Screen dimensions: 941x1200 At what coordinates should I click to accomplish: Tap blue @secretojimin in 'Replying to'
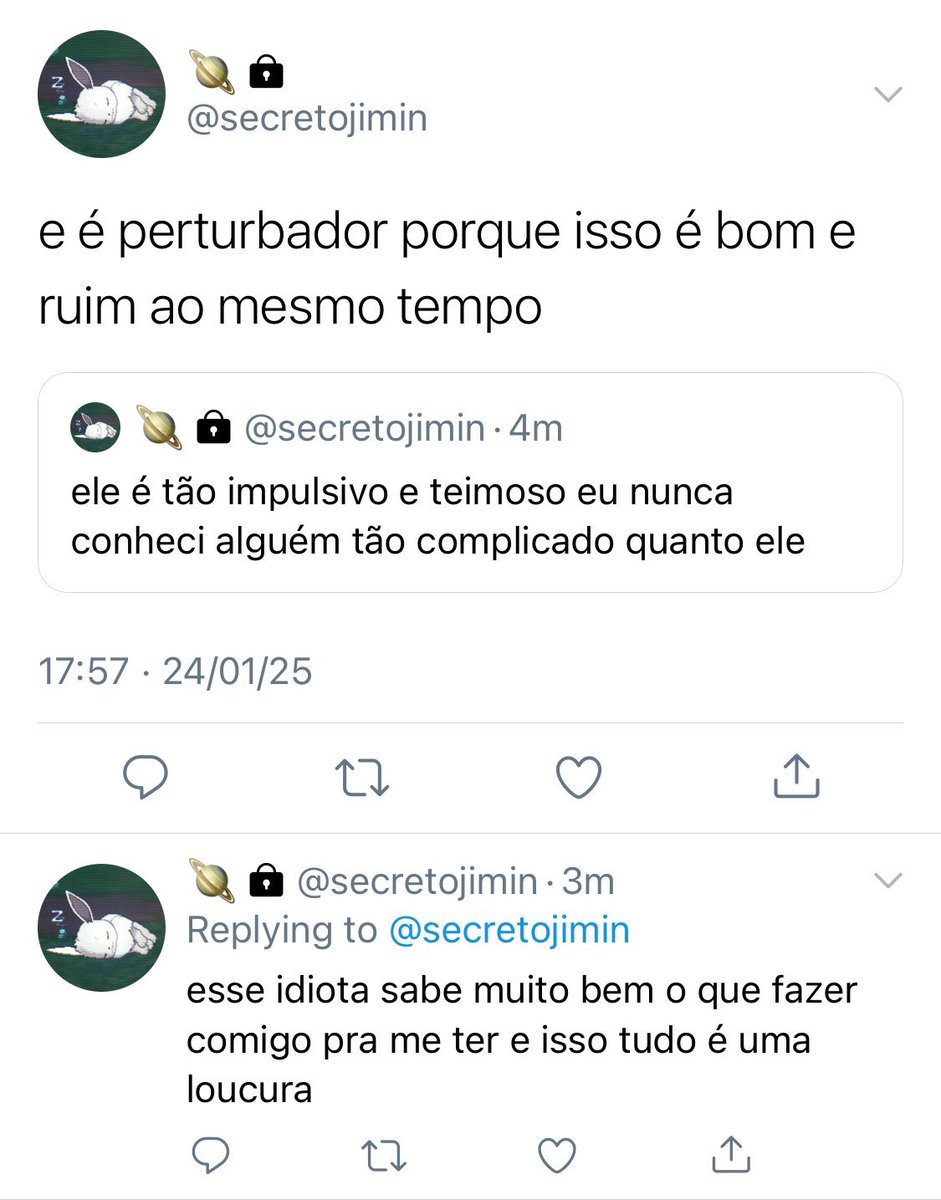[x=508, y=930]
